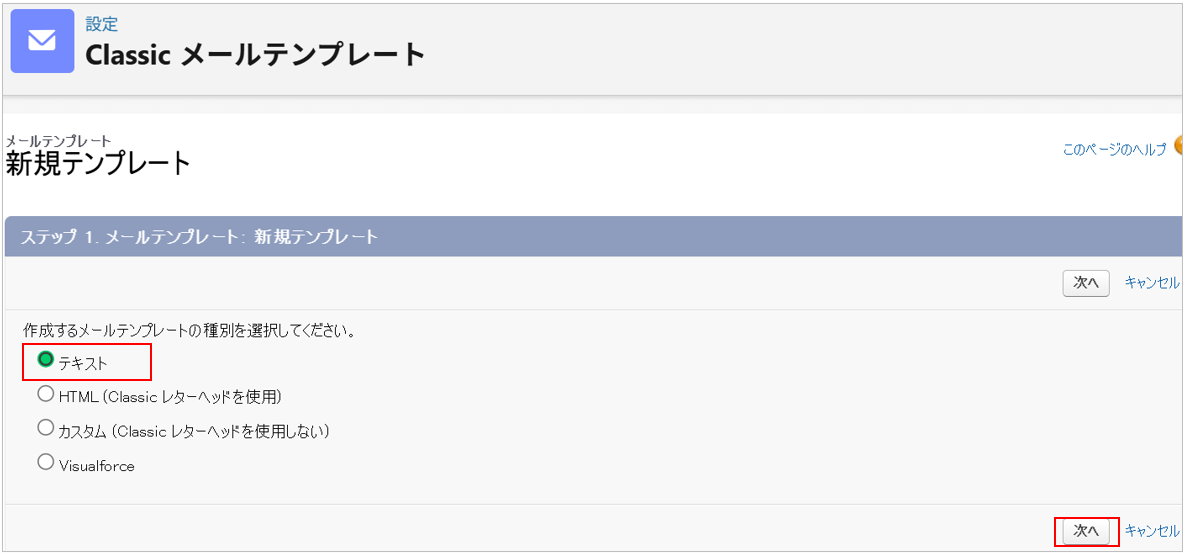The image size is (1183, 553).
Task: Click the small メールテンプレート label above heading
Action: pos(58,141)
